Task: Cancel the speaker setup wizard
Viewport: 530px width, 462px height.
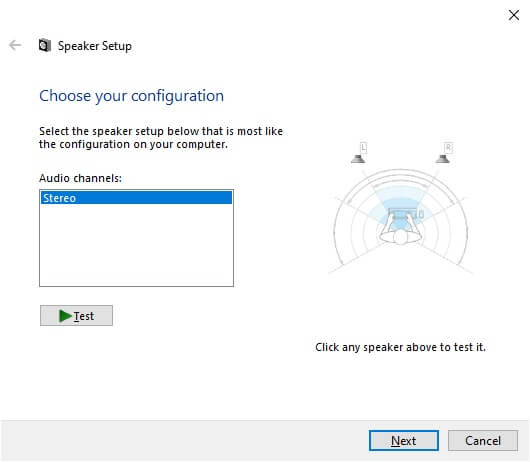Action: coord(483,440)
